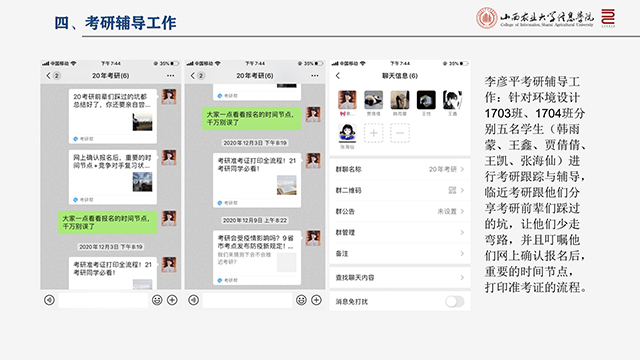Tap the remove member minus box
The width and height of the screenshot is (640, 360).
point(400,133)
